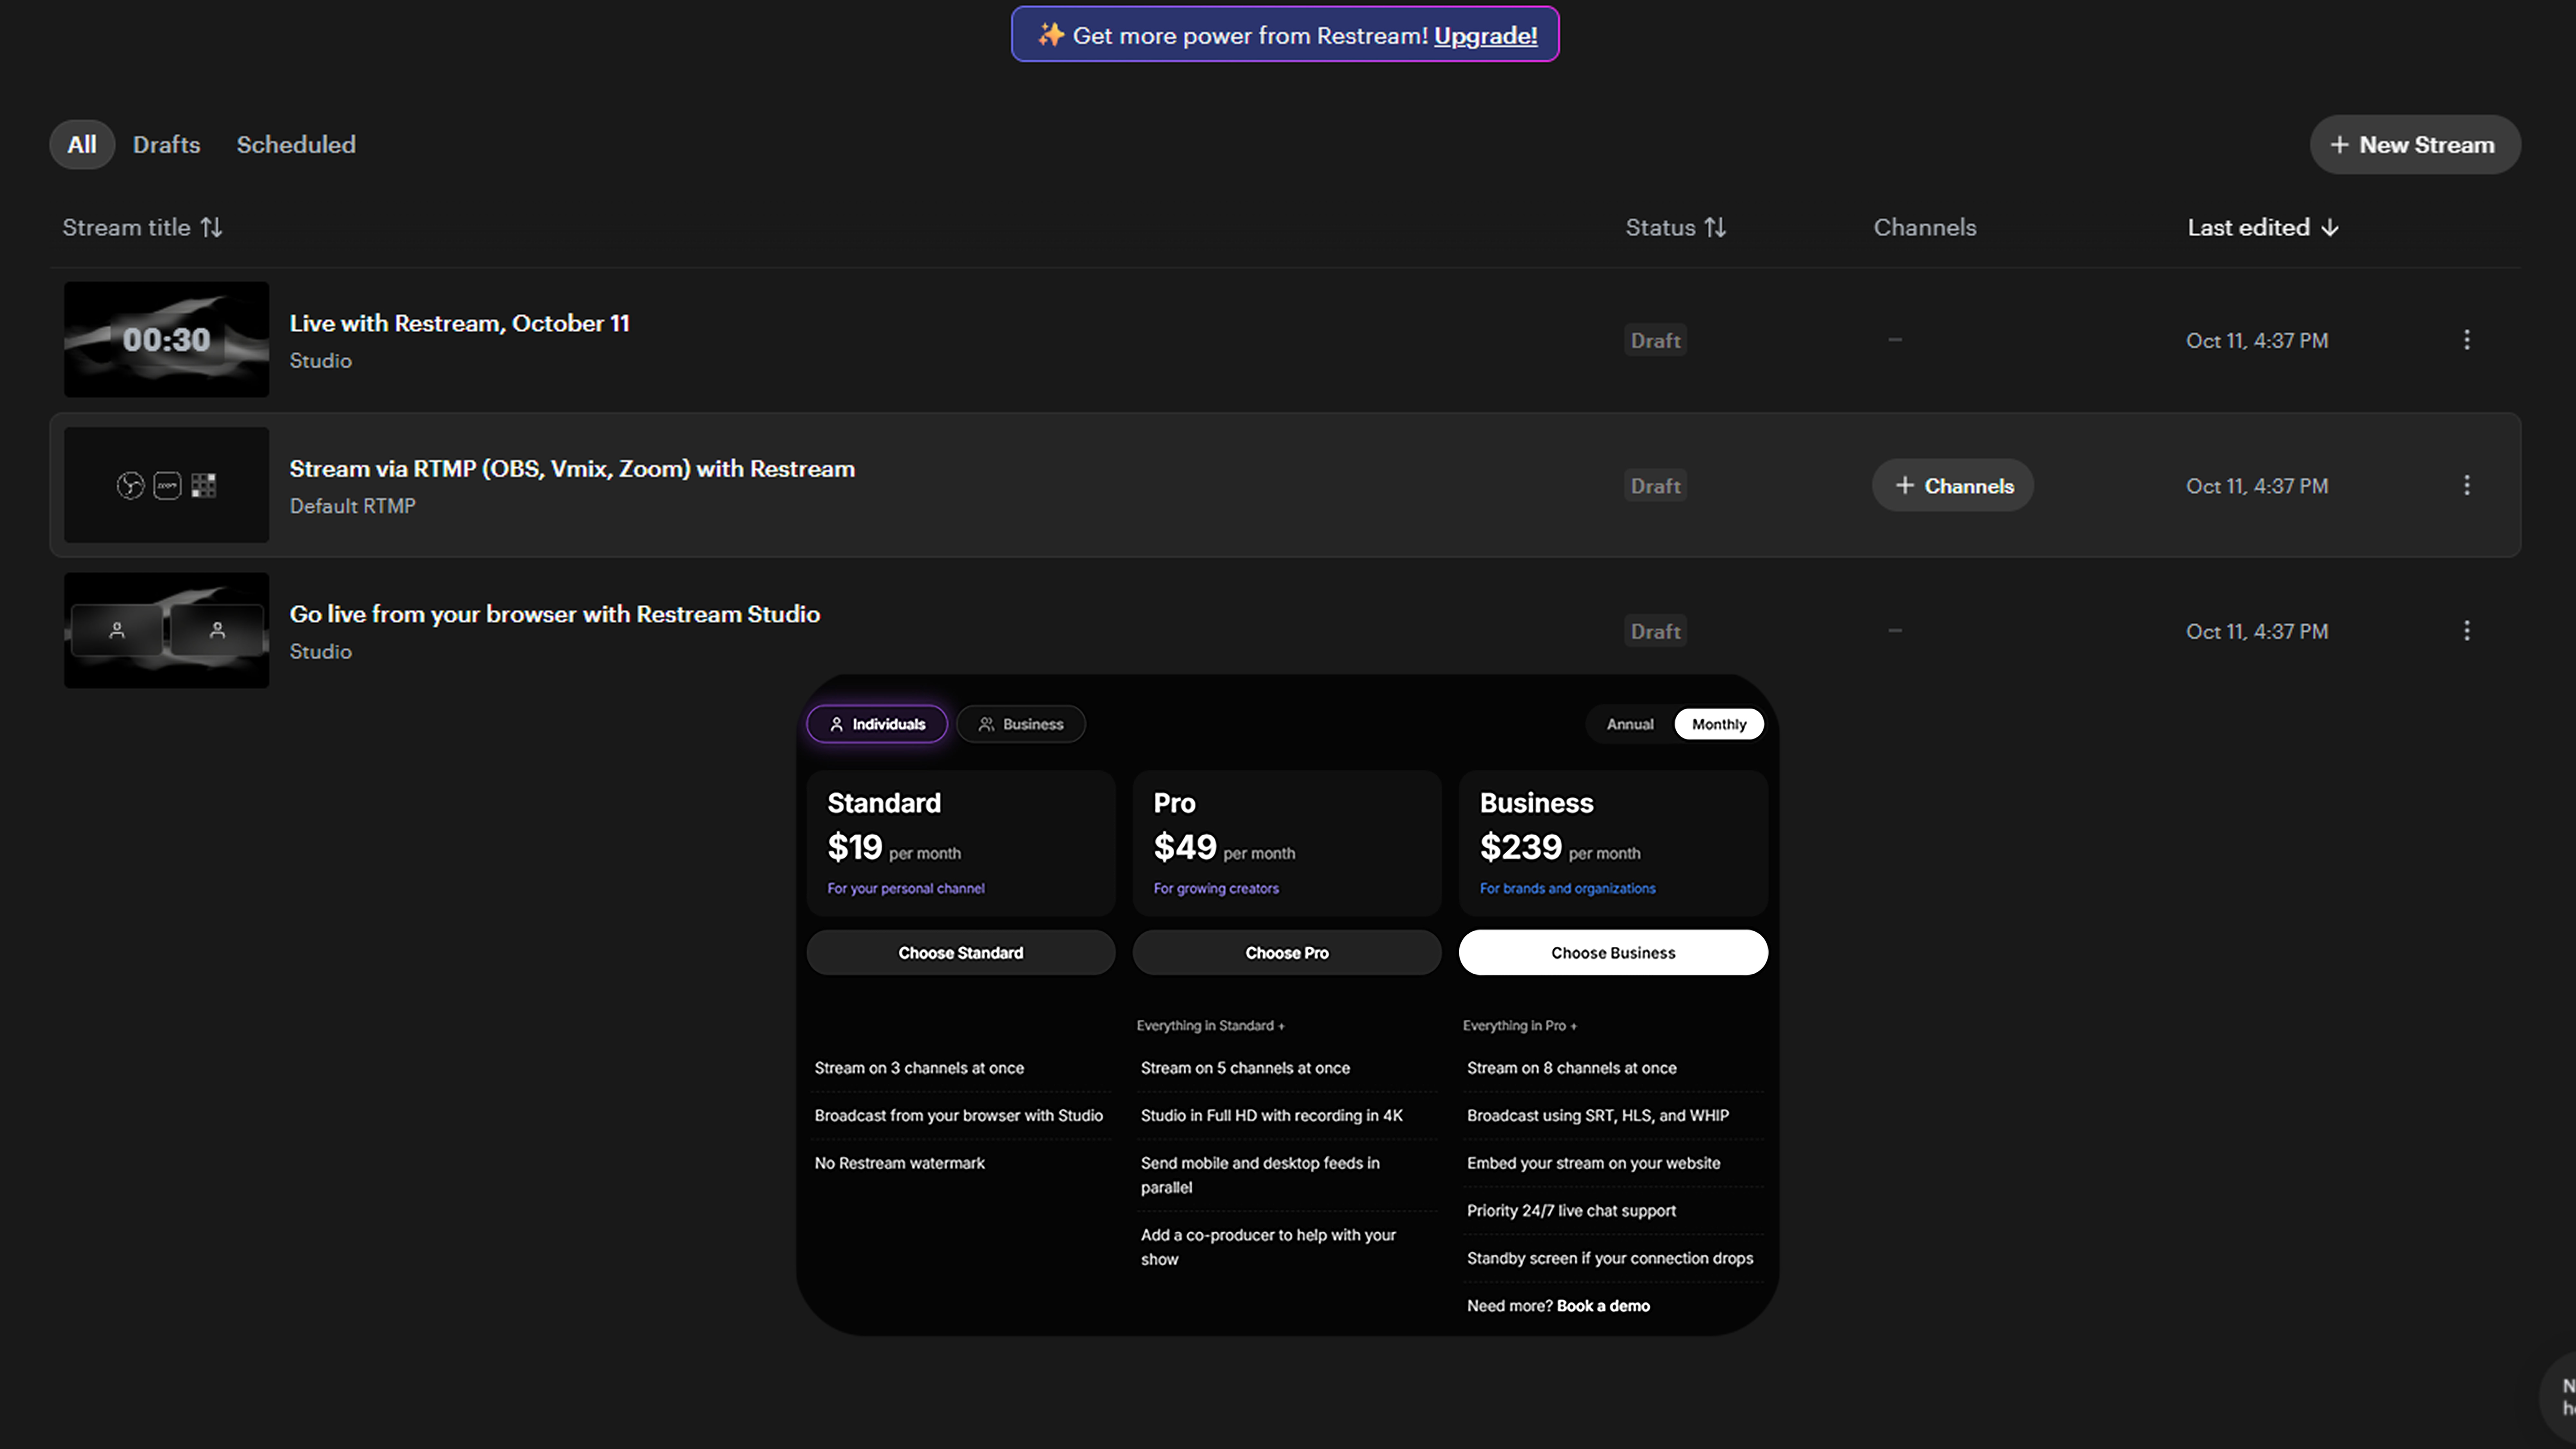Sort by Status arrows icon
Image resolution: width=2576 pixels, height=1449 pixels.
click(1715, 228)
